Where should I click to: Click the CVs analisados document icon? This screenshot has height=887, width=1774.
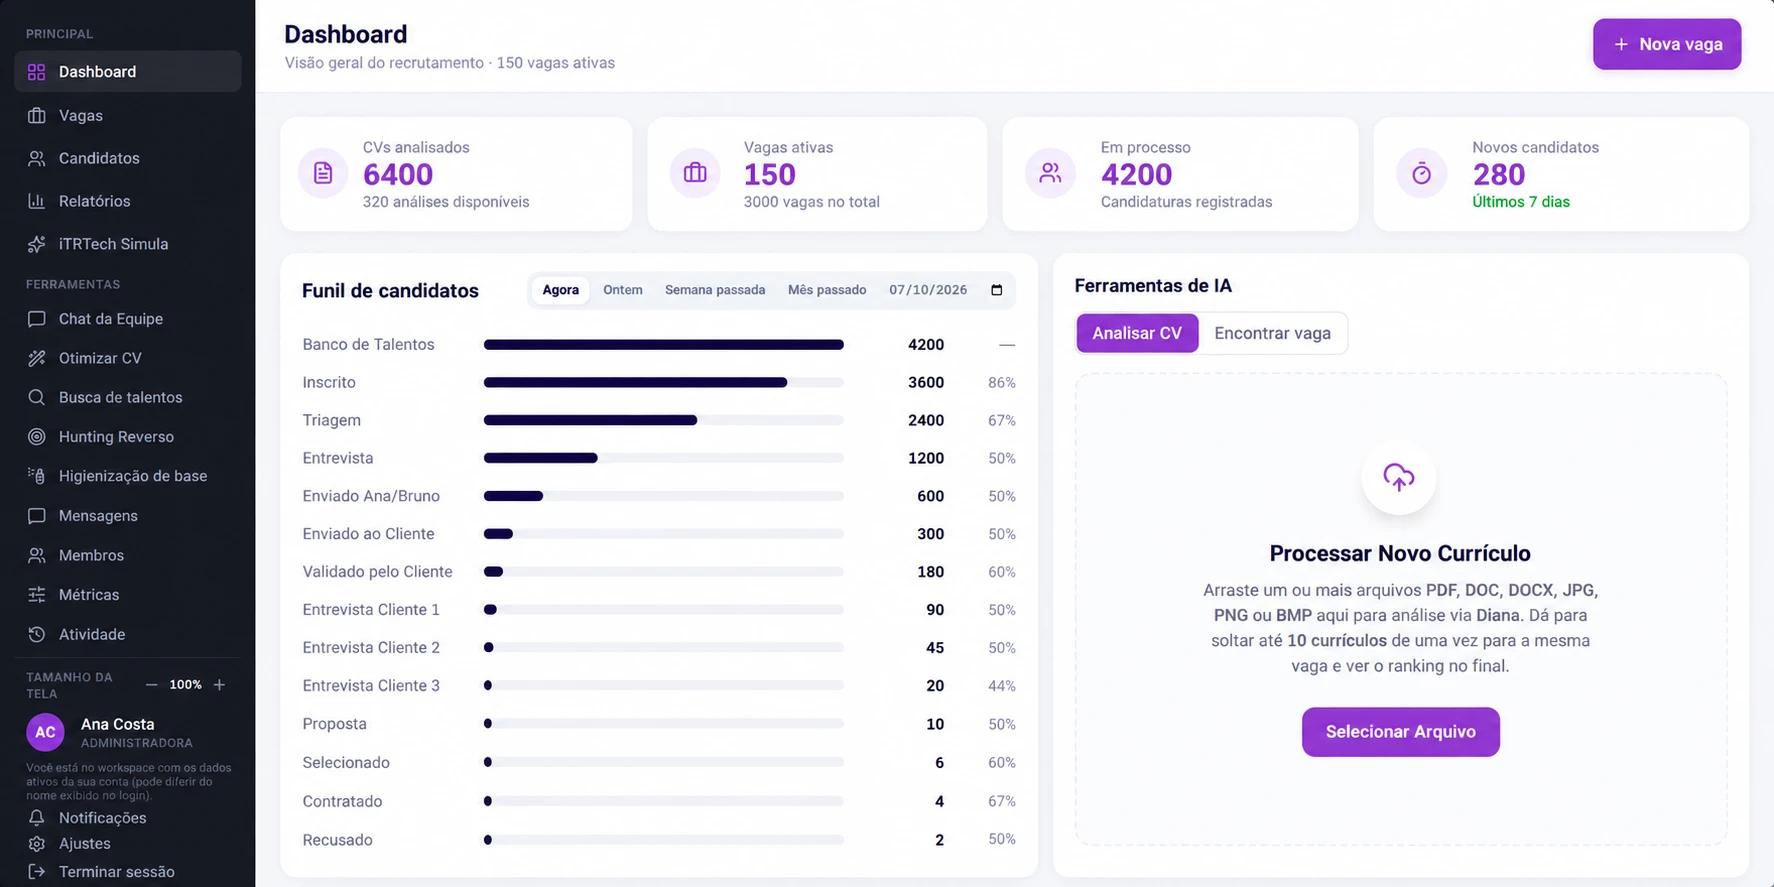[323, 173]
